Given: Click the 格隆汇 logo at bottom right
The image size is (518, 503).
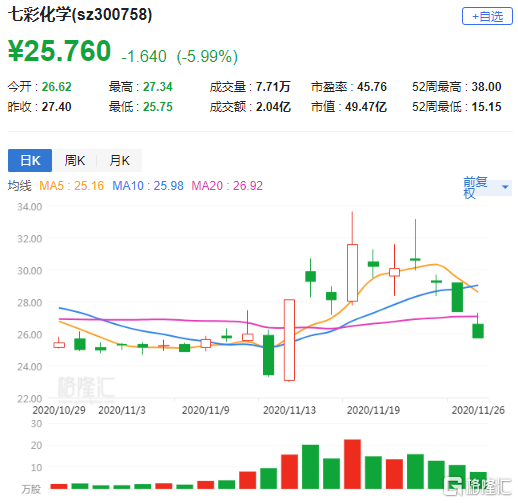Looking at the screenshot, I should (x=478, y=486).
